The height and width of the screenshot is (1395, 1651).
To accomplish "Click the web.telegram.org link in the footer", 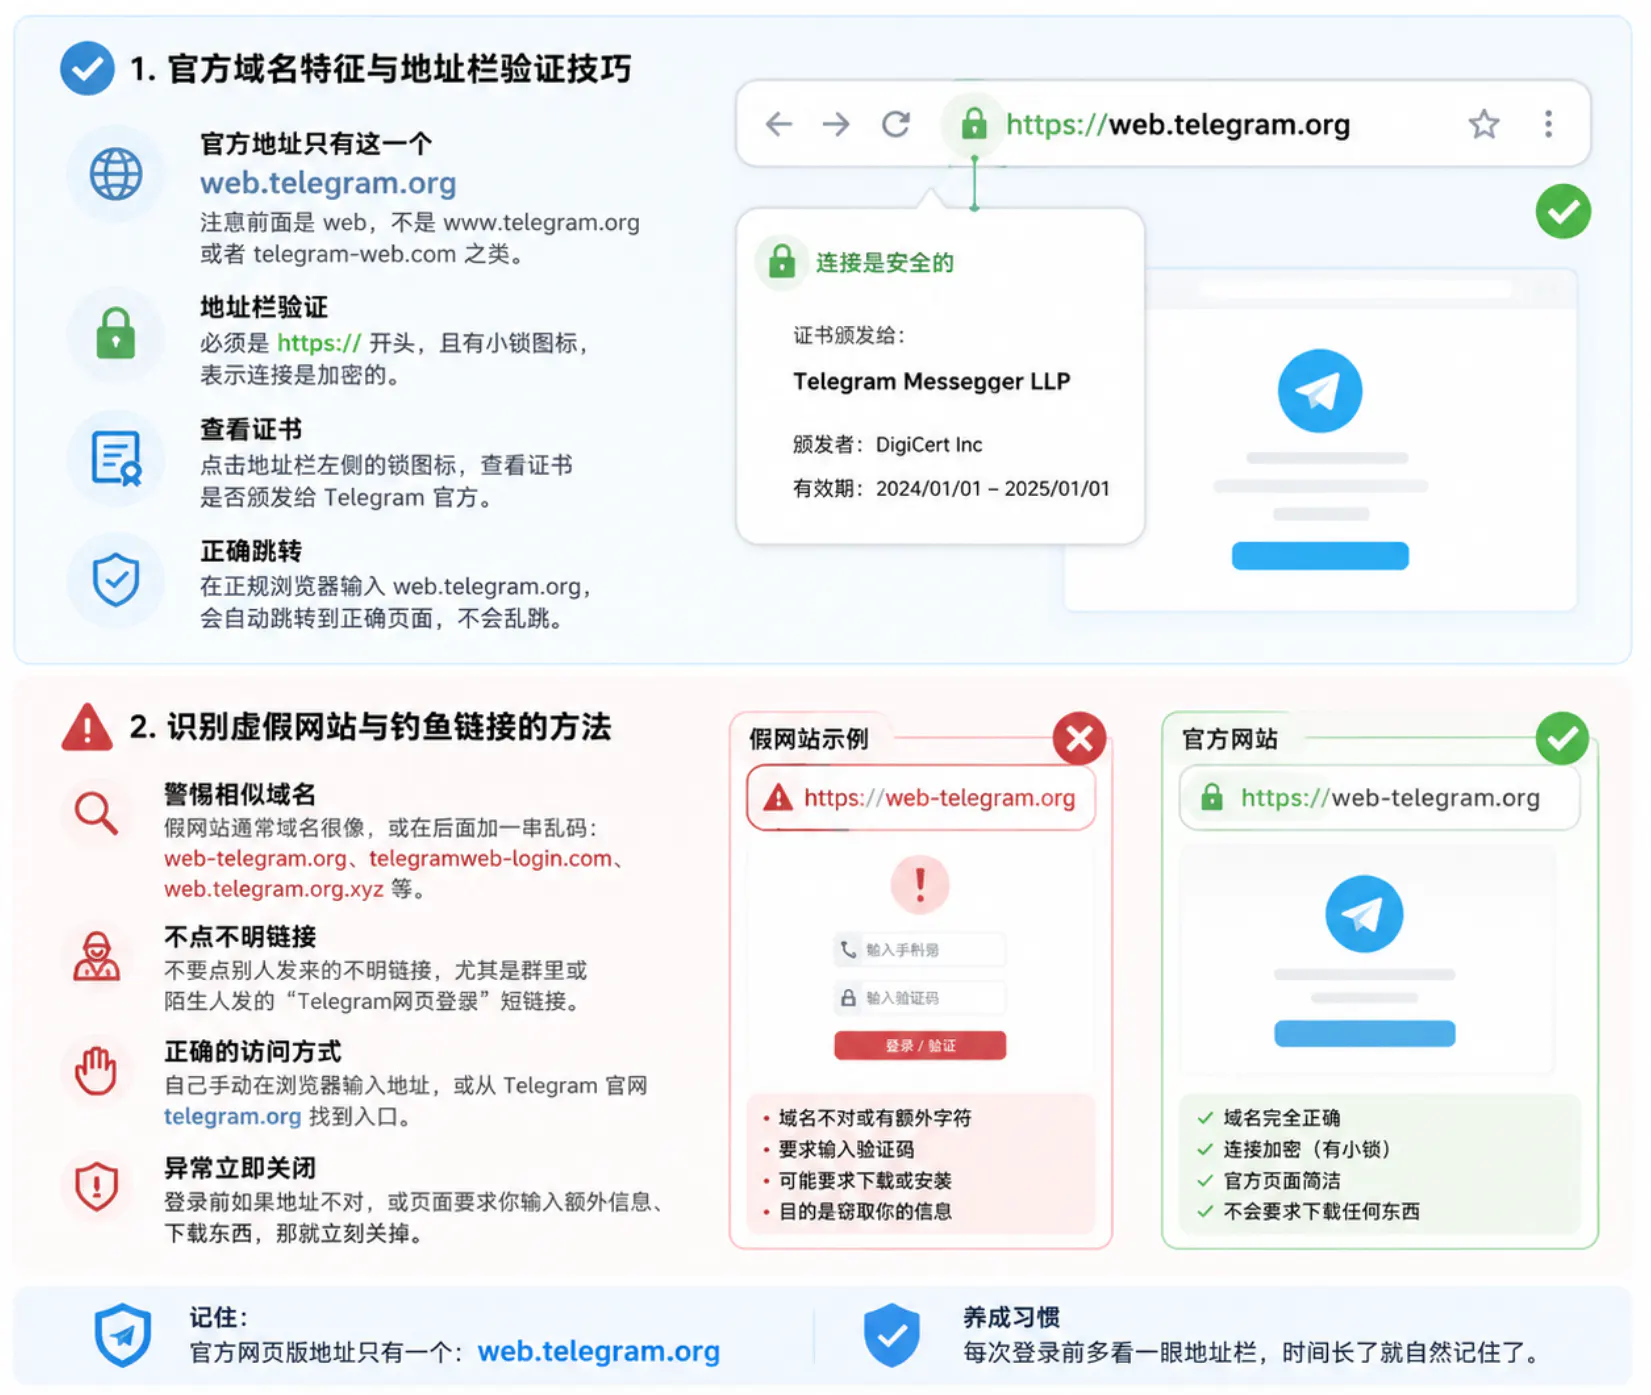I will pyautogui.click(x=598, y=1351).
